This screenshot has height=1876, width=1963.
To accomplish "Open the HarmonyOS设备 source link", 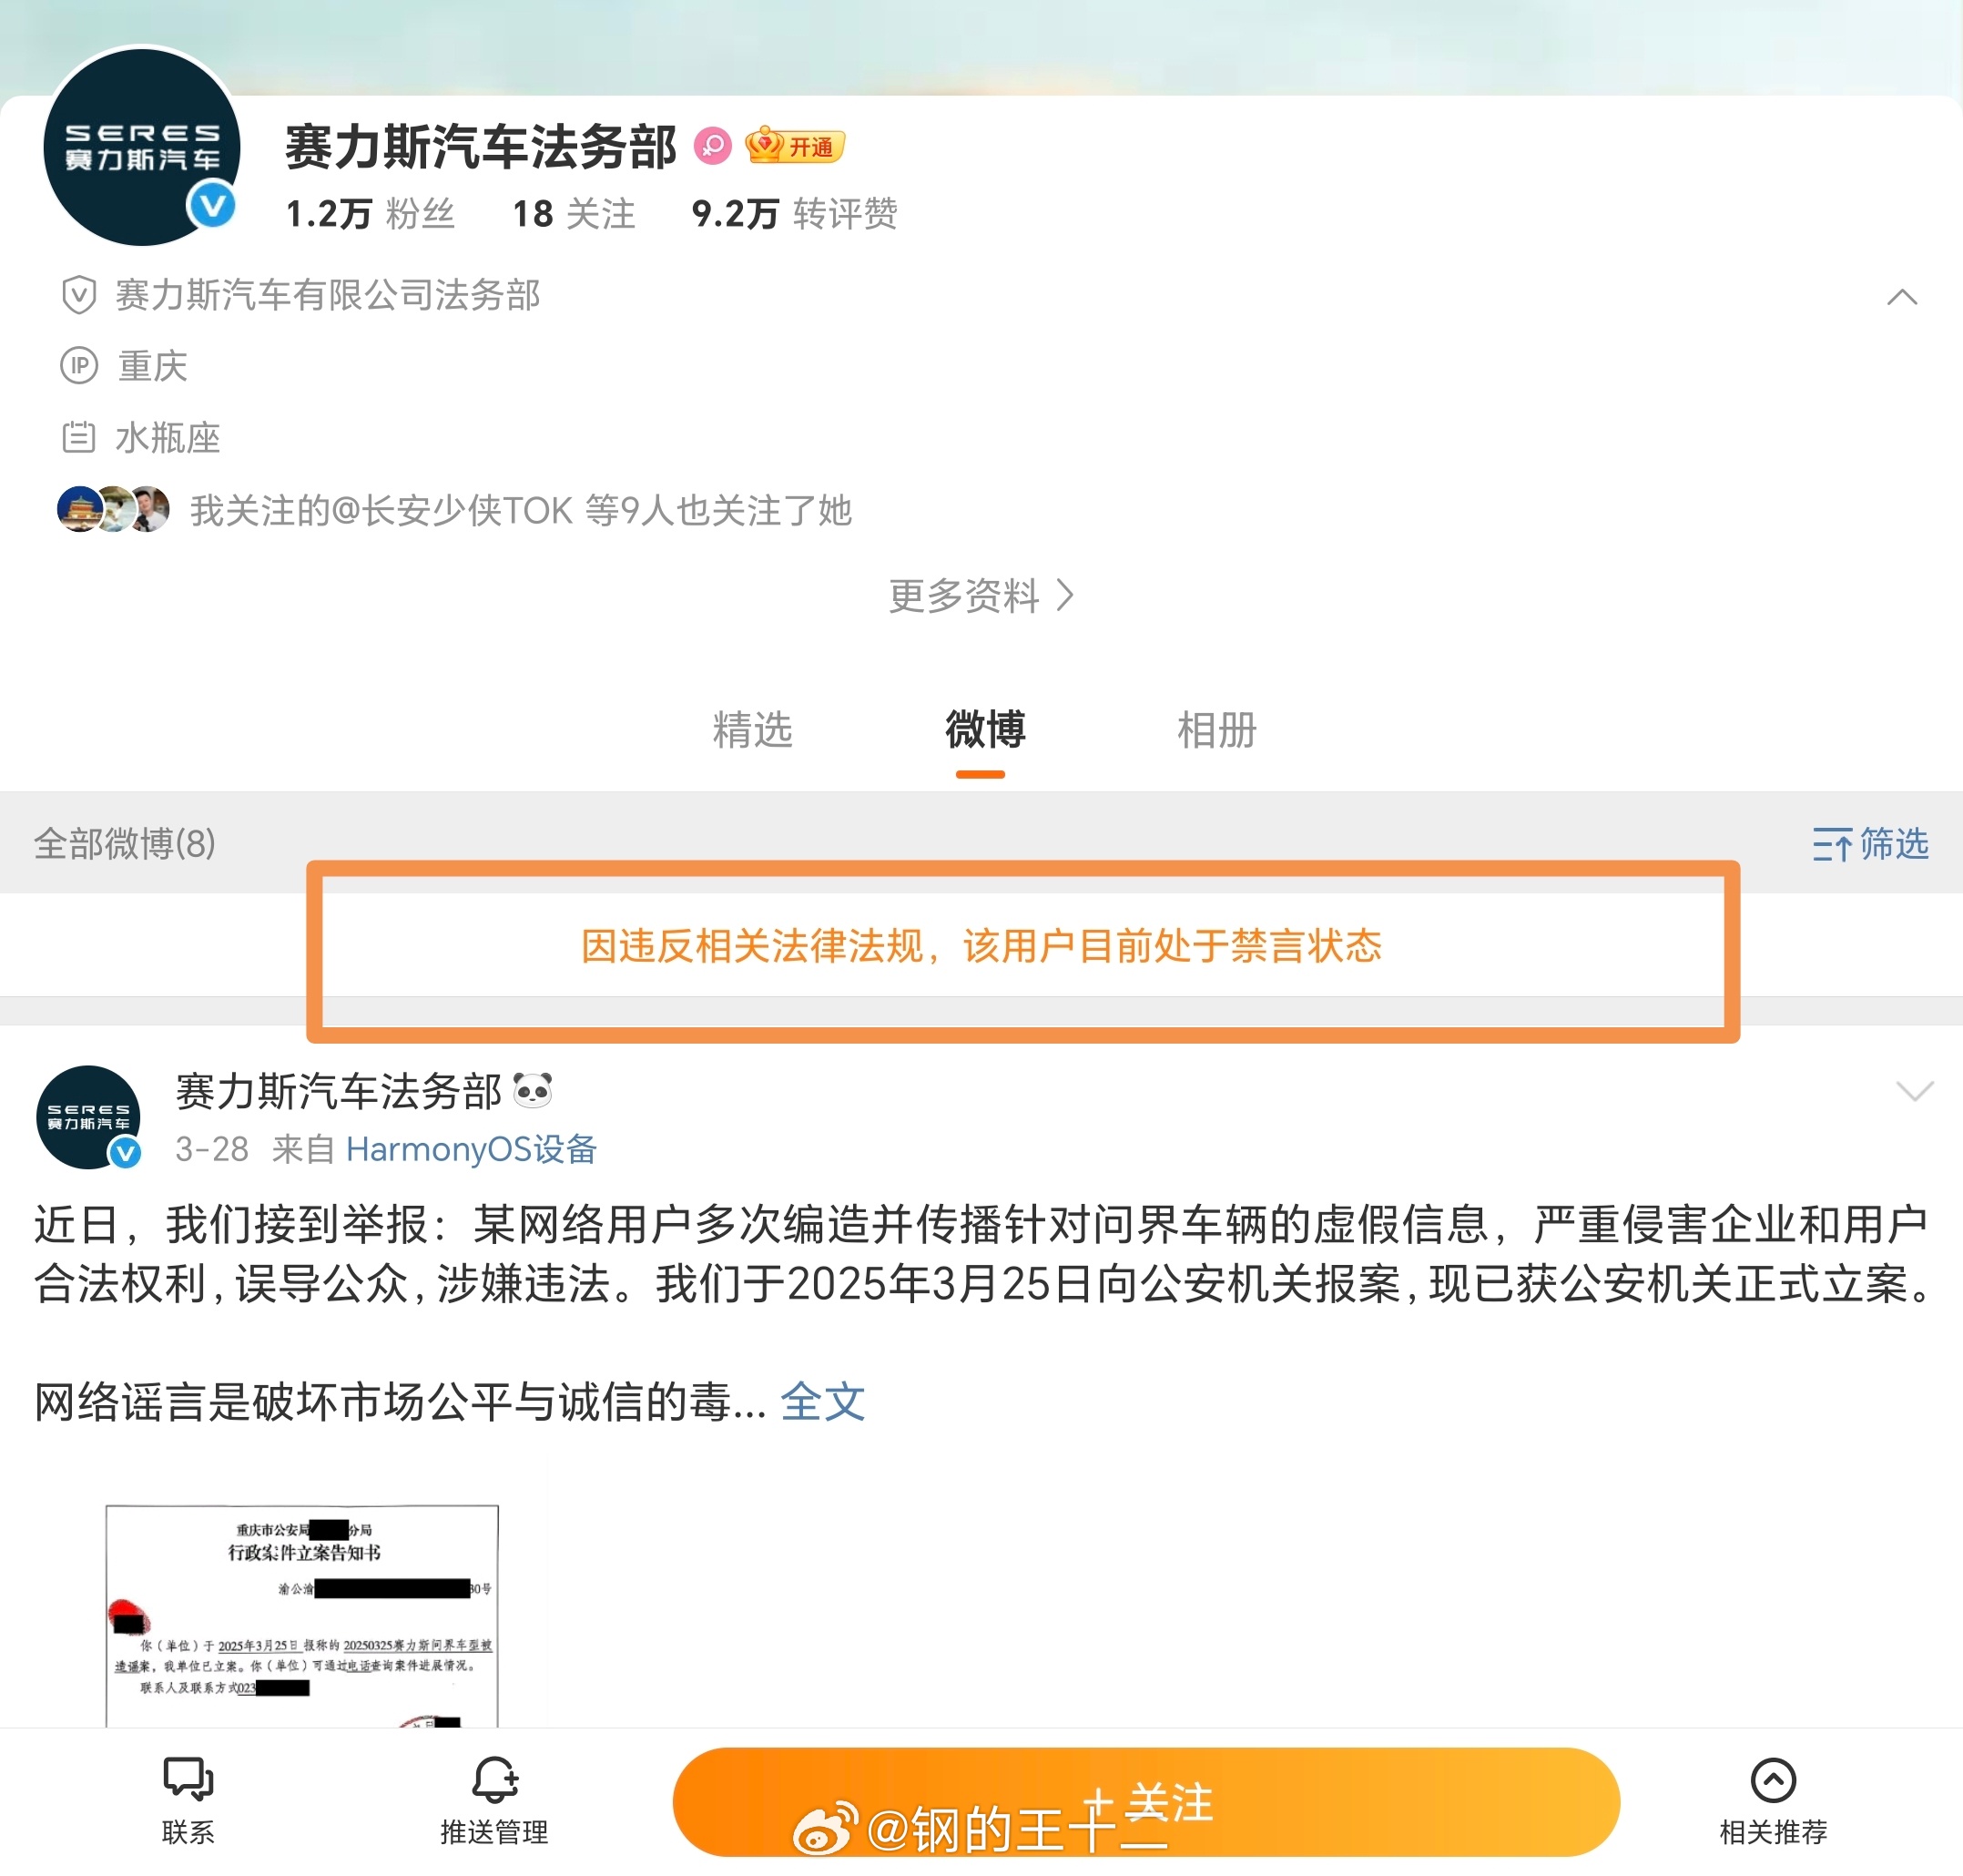I will click(471, 1149).
